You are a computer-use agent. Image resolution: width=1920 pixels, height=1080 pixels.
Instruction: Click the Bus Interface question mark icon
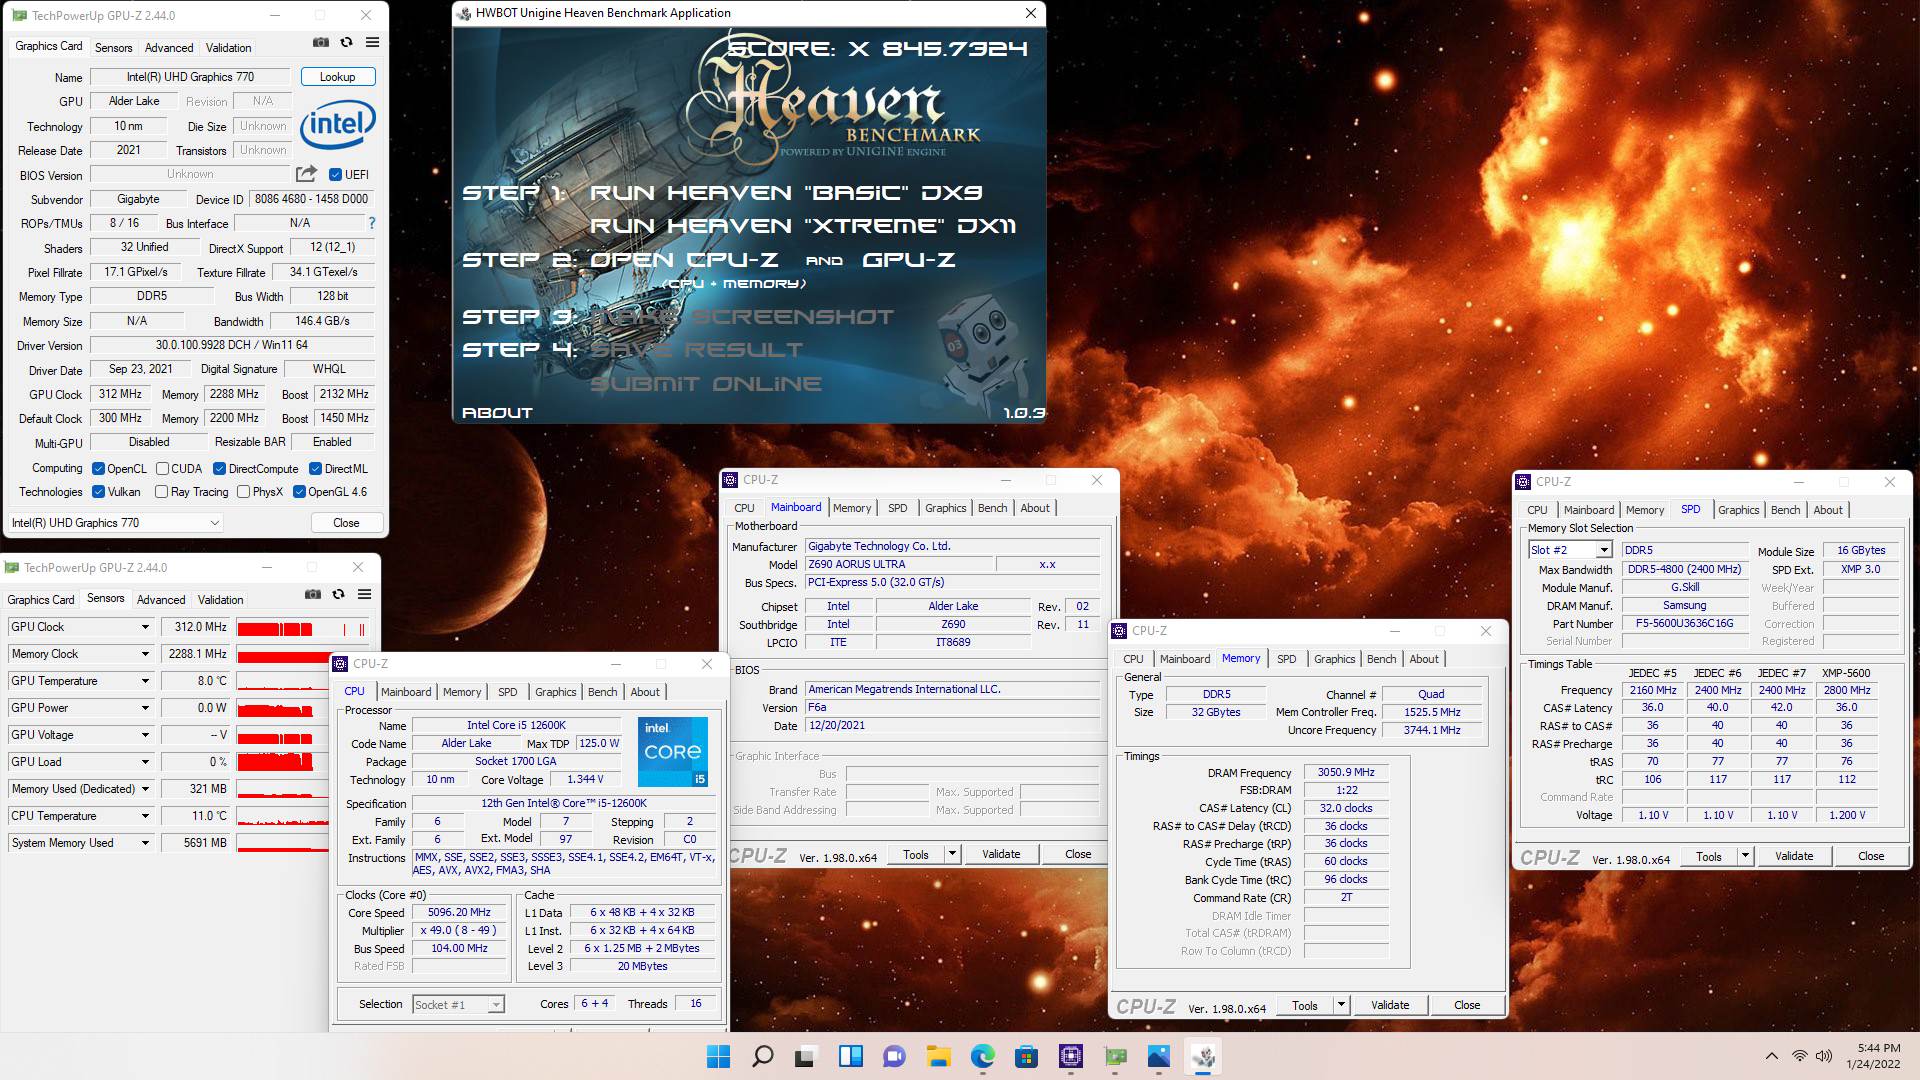coord(372,223)
